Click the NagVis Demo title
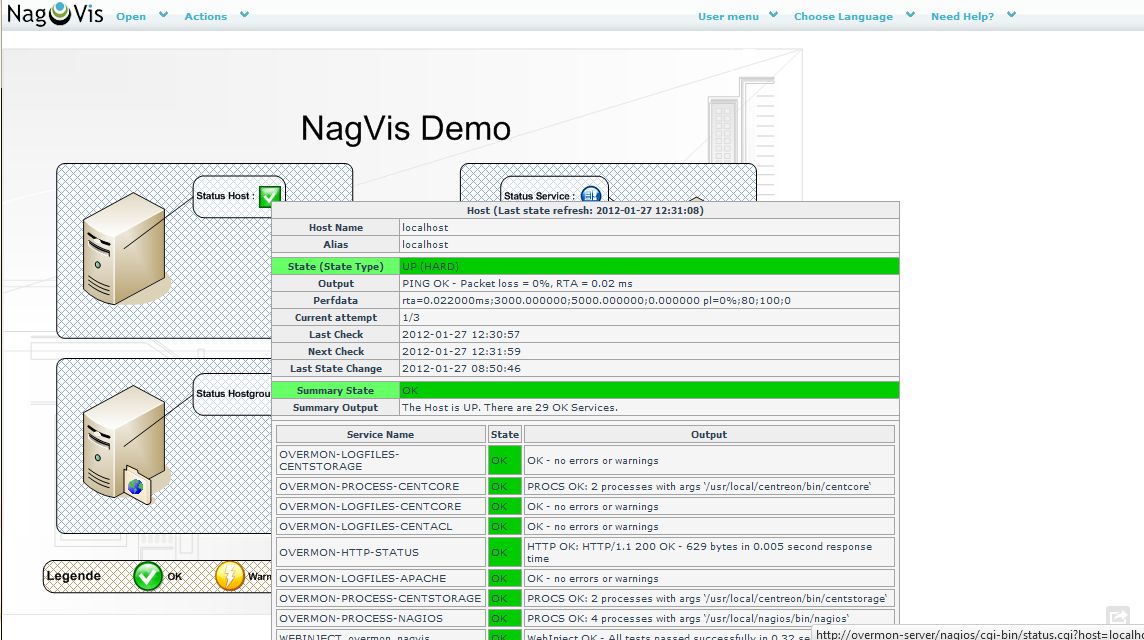Image resolution: width=1144 pixels, height=640 pixels. 406,128
